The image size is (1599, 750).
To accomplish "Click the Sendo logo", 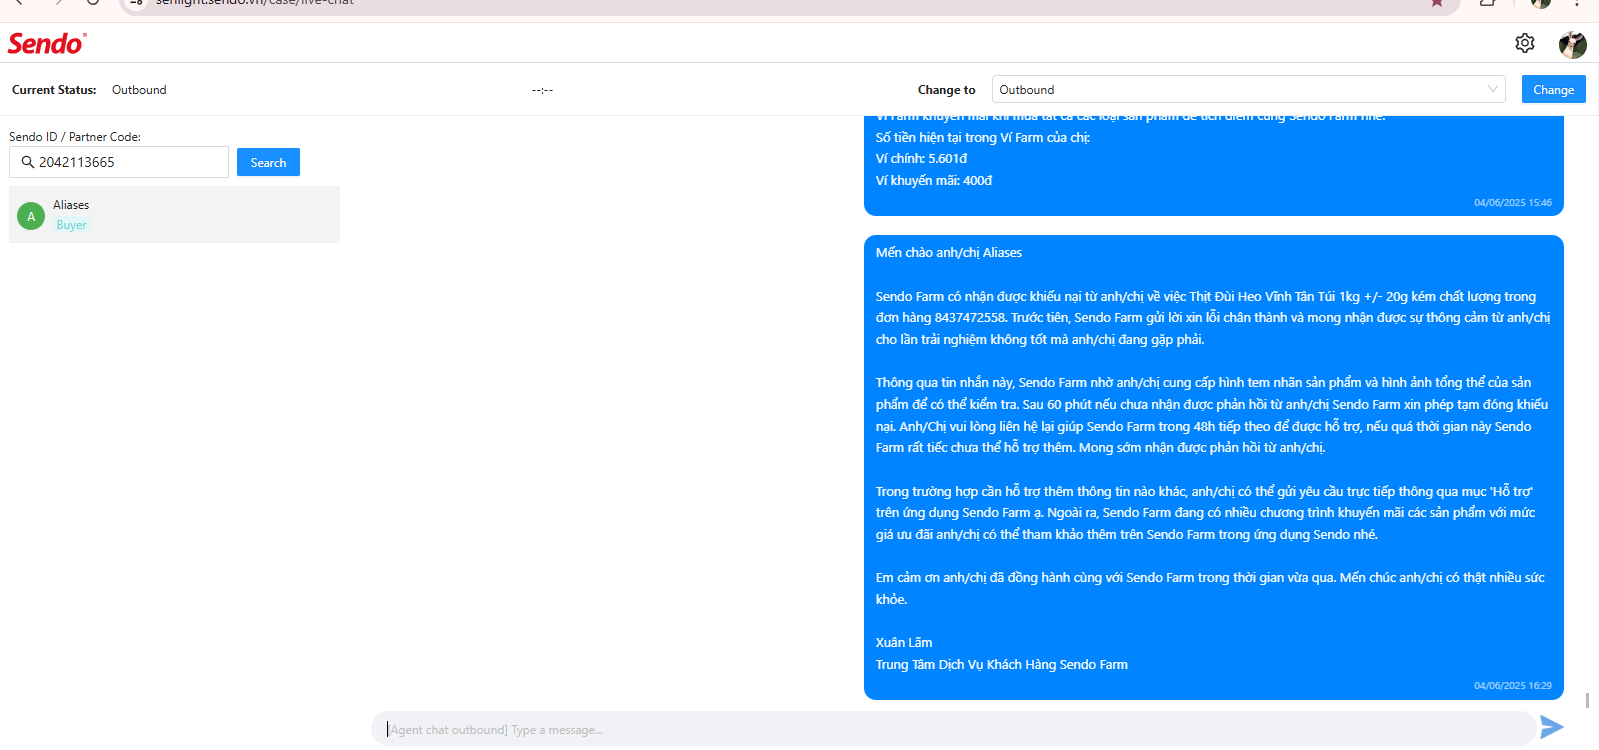I will coord(47,43).
